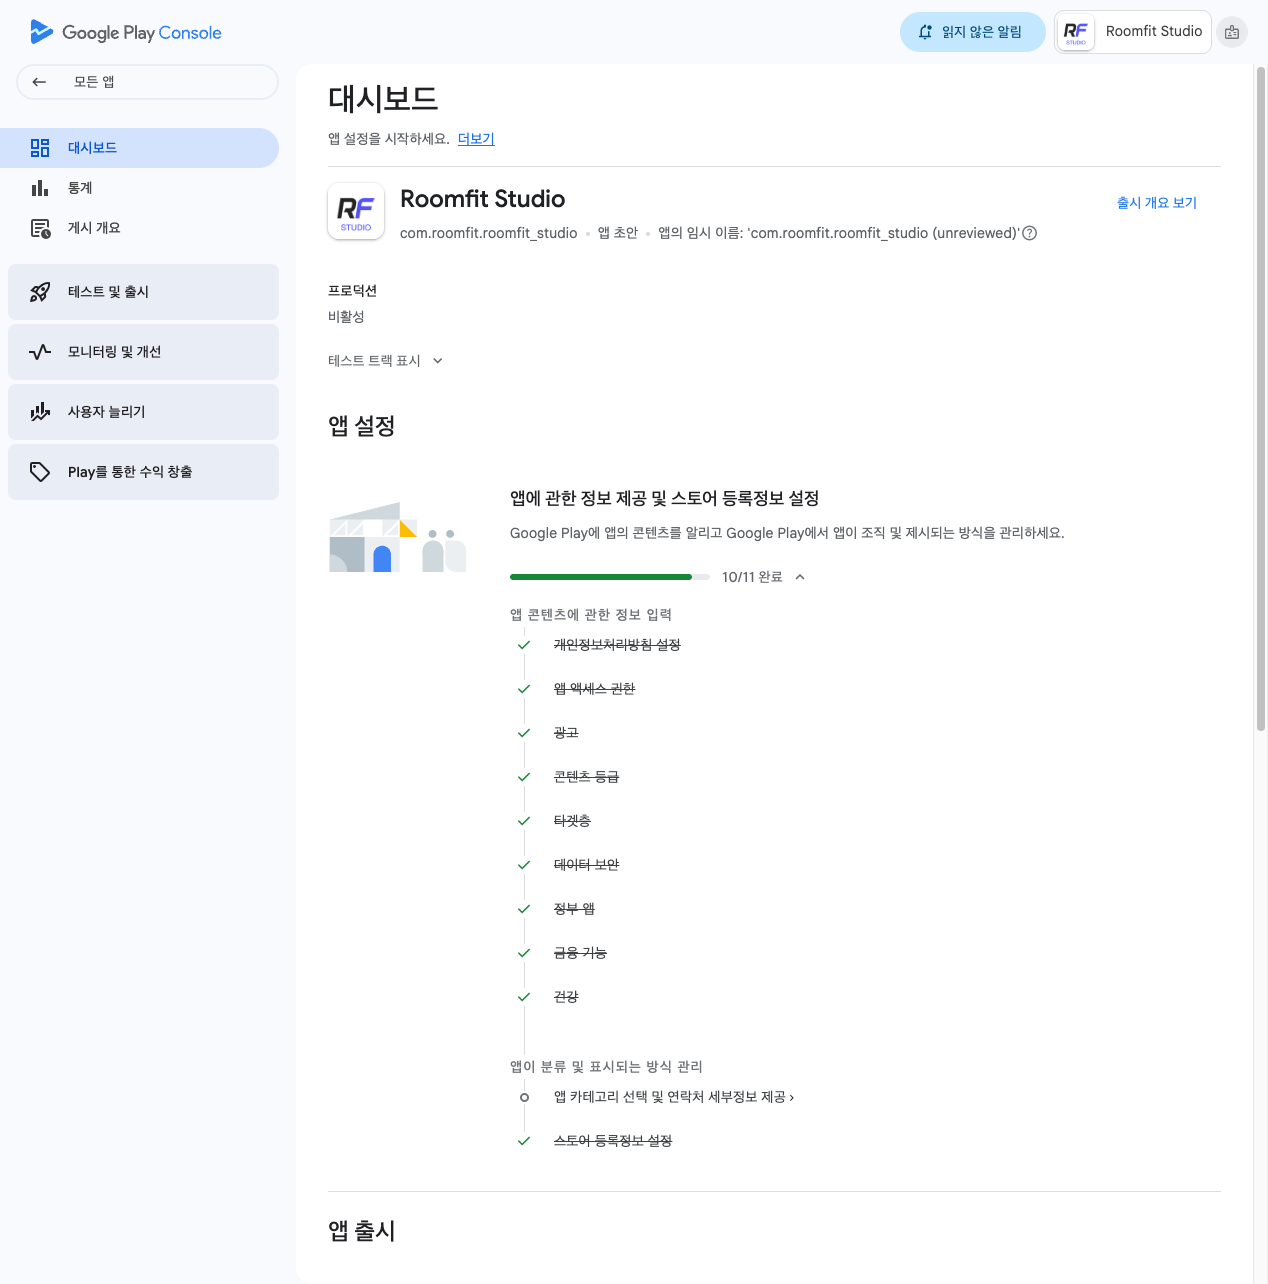The image size is (1268, 1284).
Task: Click the rocket icon for 테스트 및 출시
Action: 40,292
